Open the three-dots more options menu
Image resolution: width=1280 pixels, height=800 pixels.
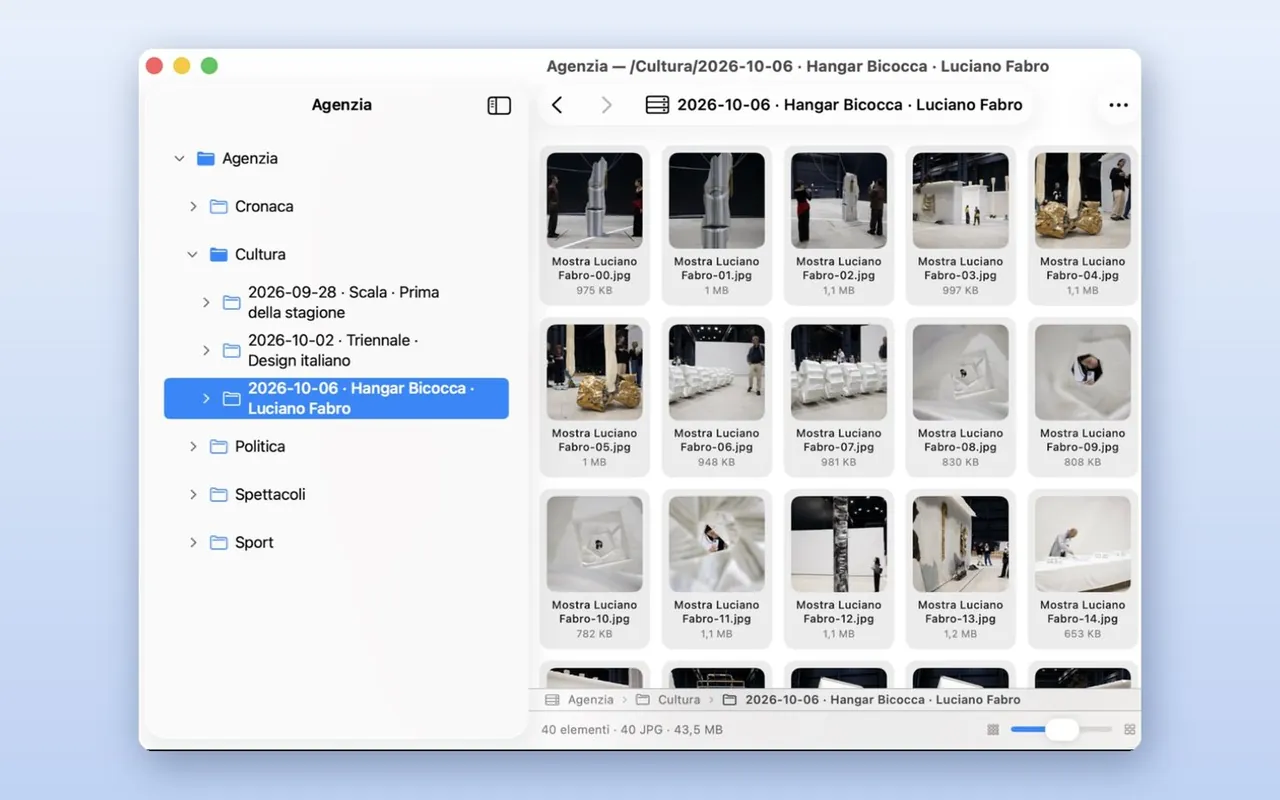[x=1118, y=105]
